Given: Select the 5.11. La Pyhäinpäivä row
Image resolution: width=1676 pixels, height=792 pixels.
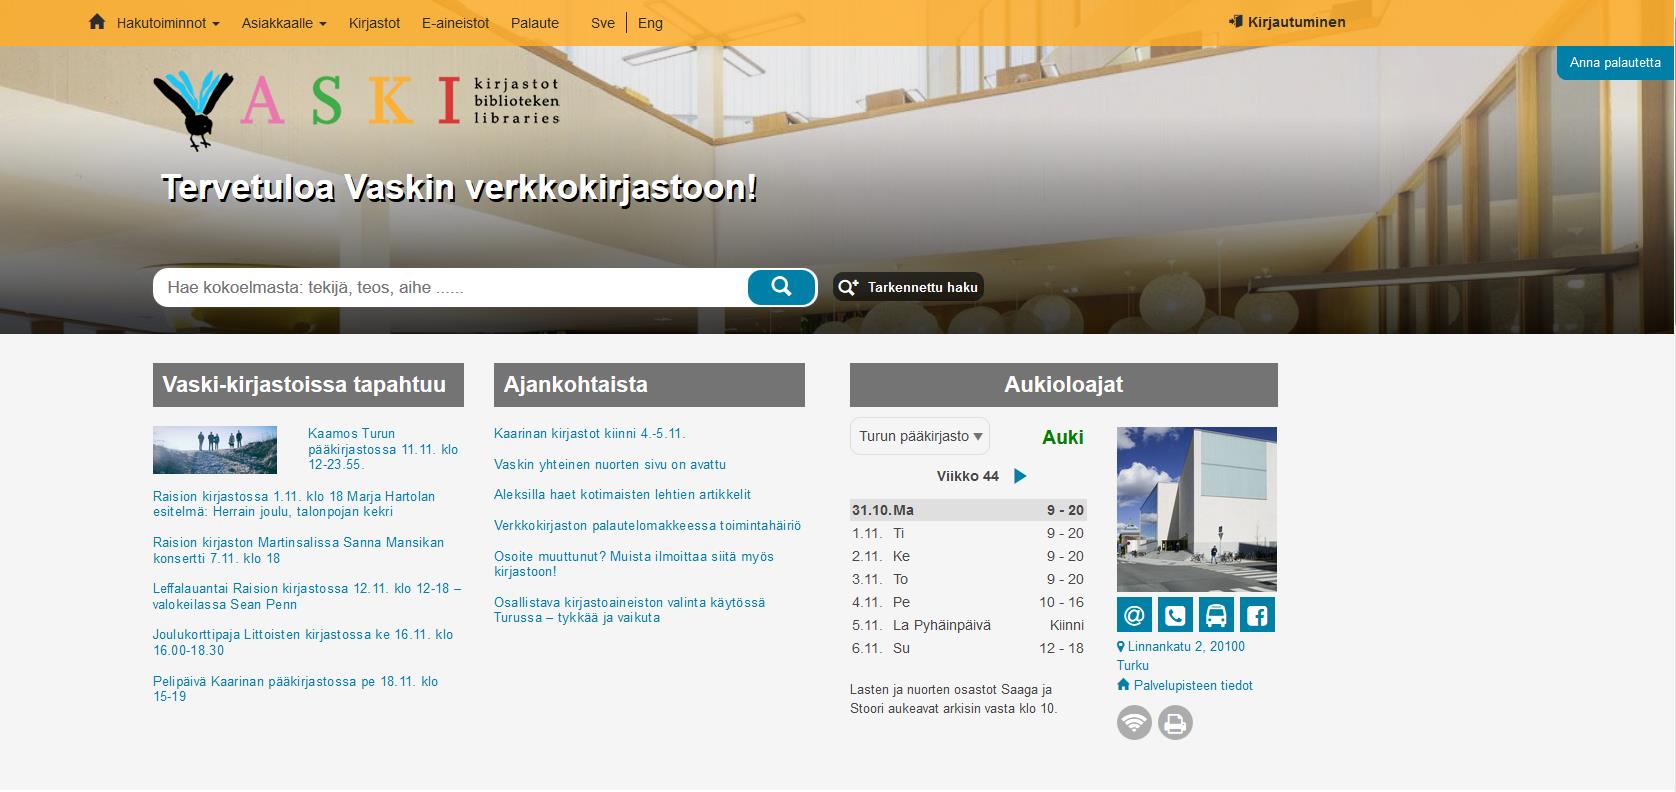Looking at the screenshot, I should point(968,625).
